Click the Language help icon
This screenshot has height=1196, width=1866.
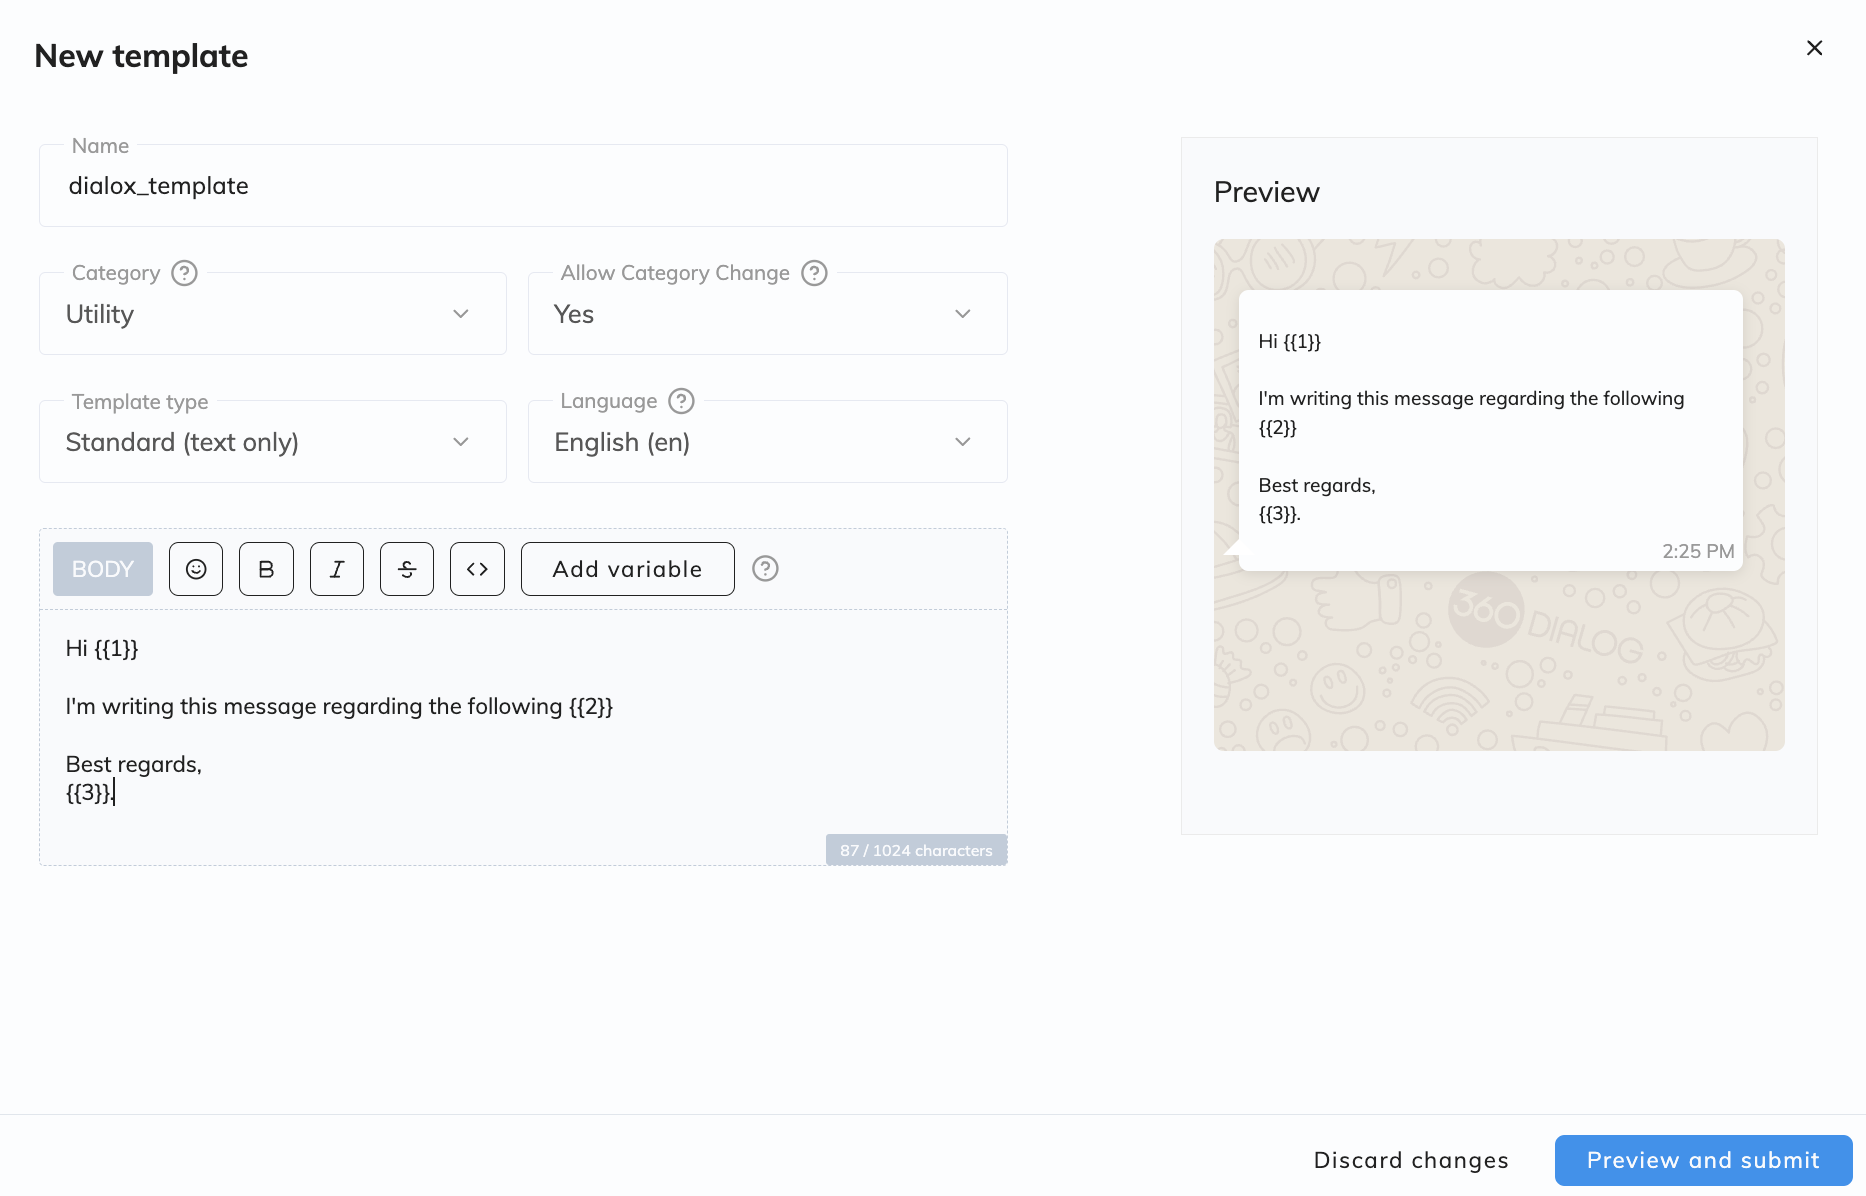[x=681, y=401]
